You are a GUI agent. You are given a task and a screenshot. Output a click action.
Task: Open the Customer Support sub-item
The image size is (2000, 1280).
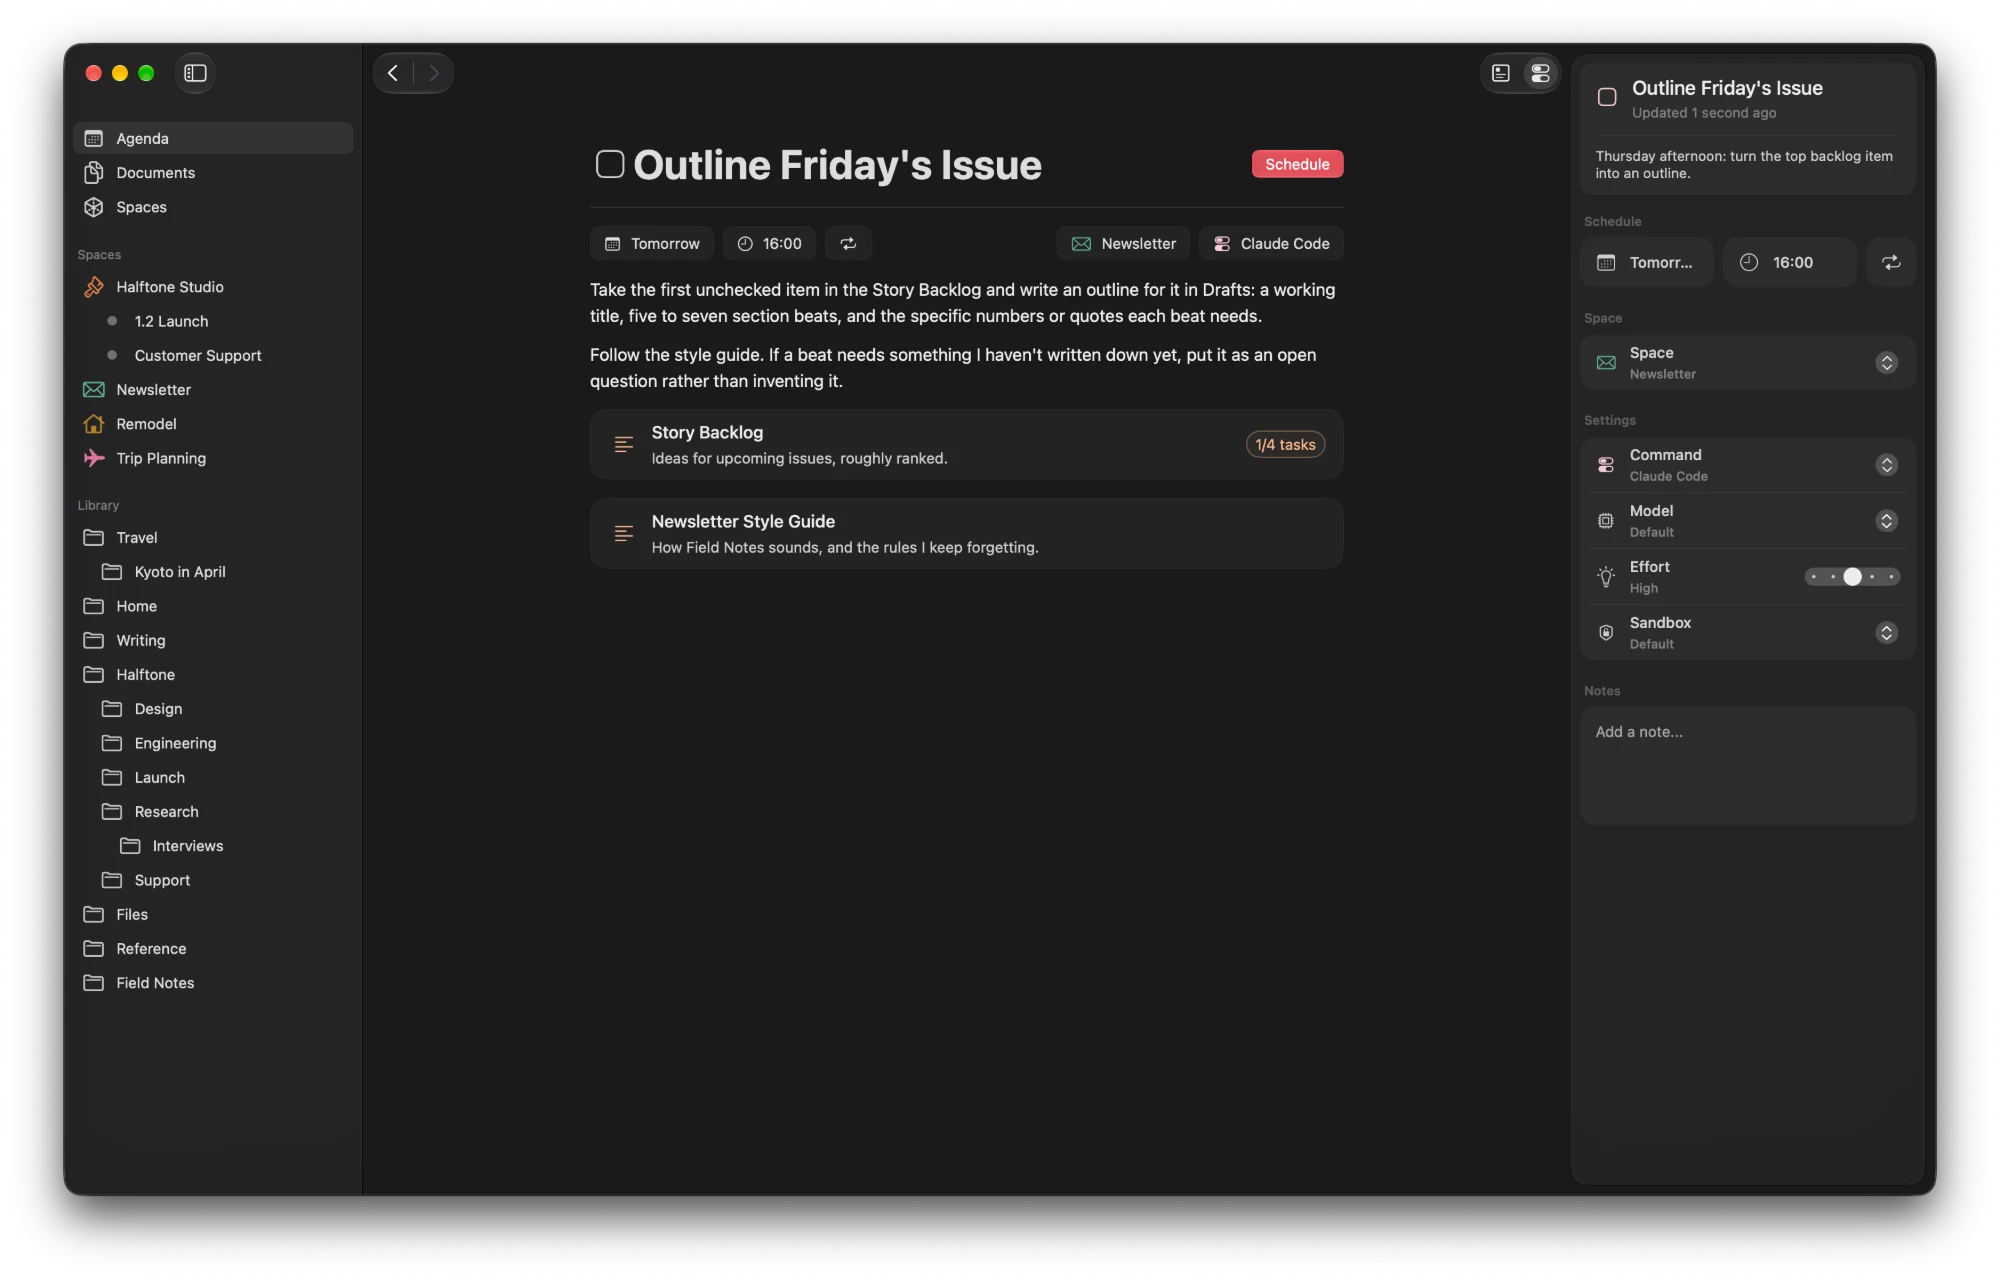pyautogui.click(x=213, y=356)
